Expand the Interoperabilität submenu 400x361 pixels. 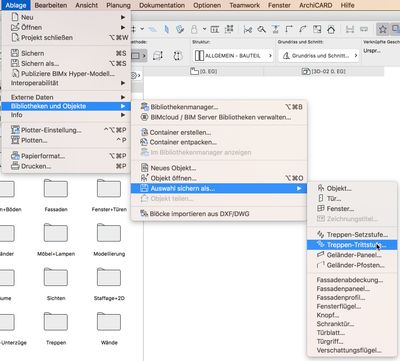(x=66, y=83)
